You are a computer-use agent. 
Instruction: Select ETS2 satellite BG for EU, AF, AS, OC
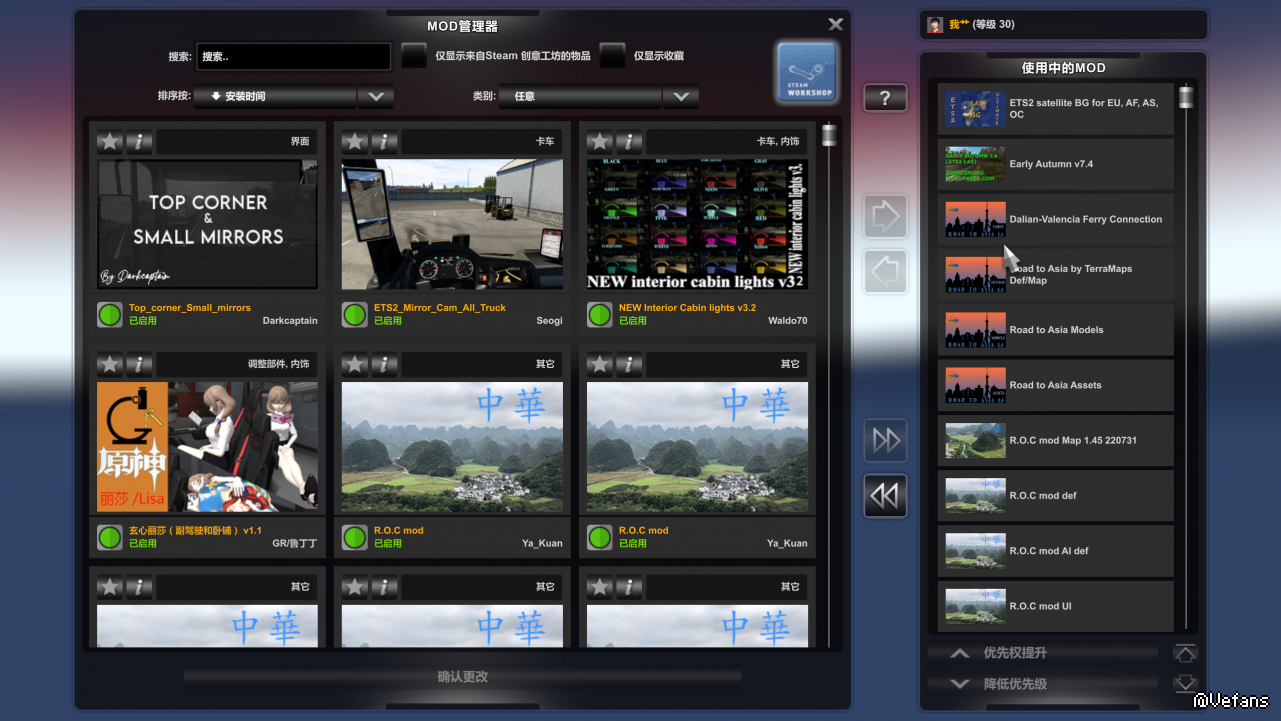pyautogui.click(x=1055, y=109)
